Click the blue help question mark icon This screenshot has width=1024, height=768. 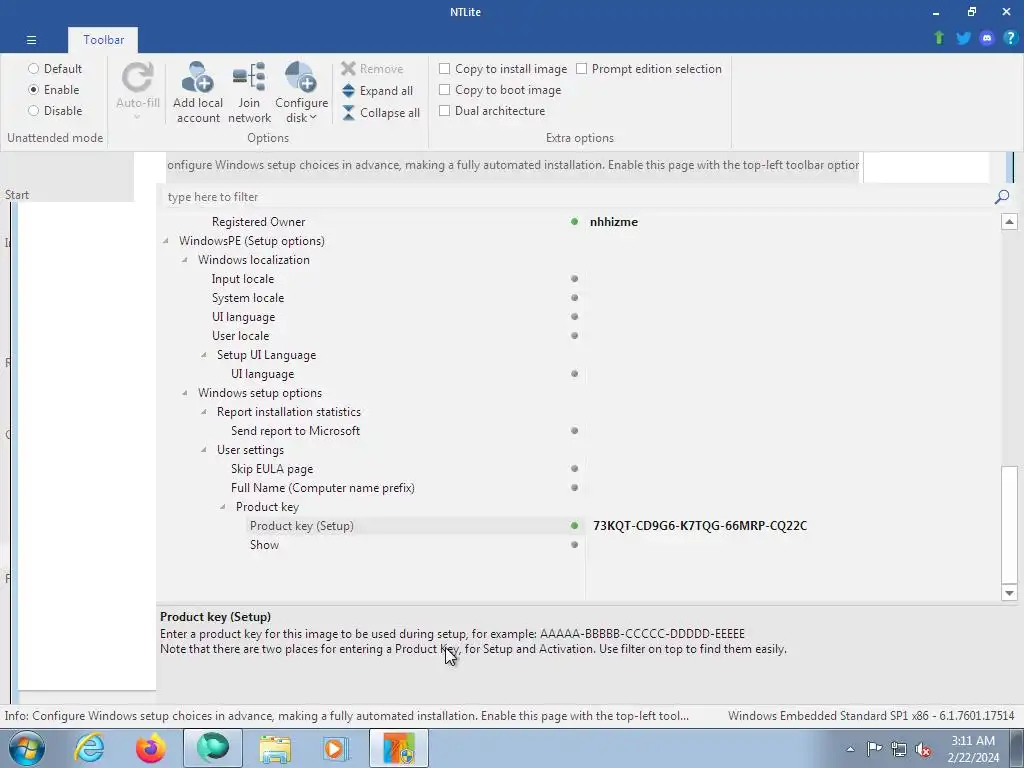click(x=1010, y=38)
